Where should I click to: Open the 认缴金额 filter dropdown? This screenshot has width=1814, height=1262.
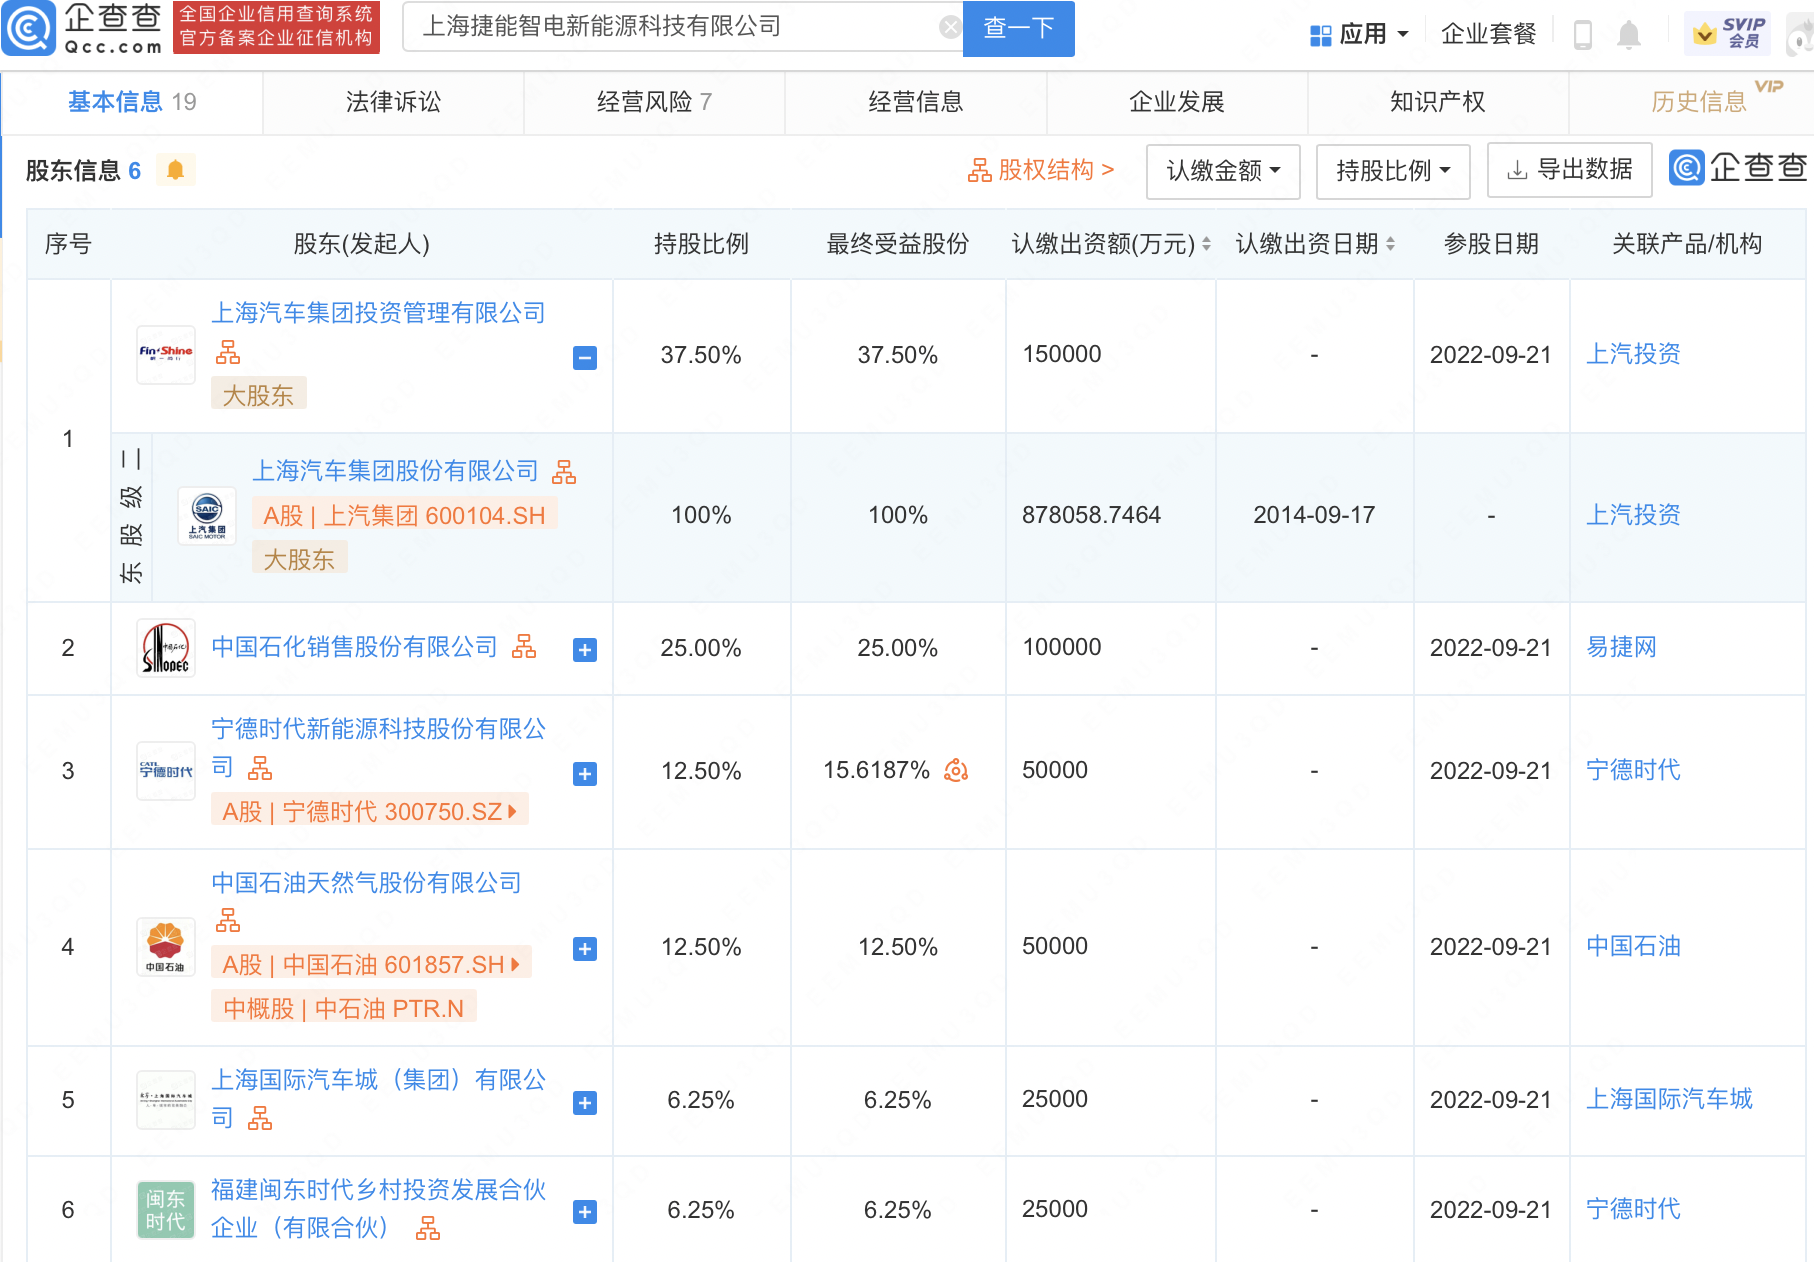(1223, 171)
